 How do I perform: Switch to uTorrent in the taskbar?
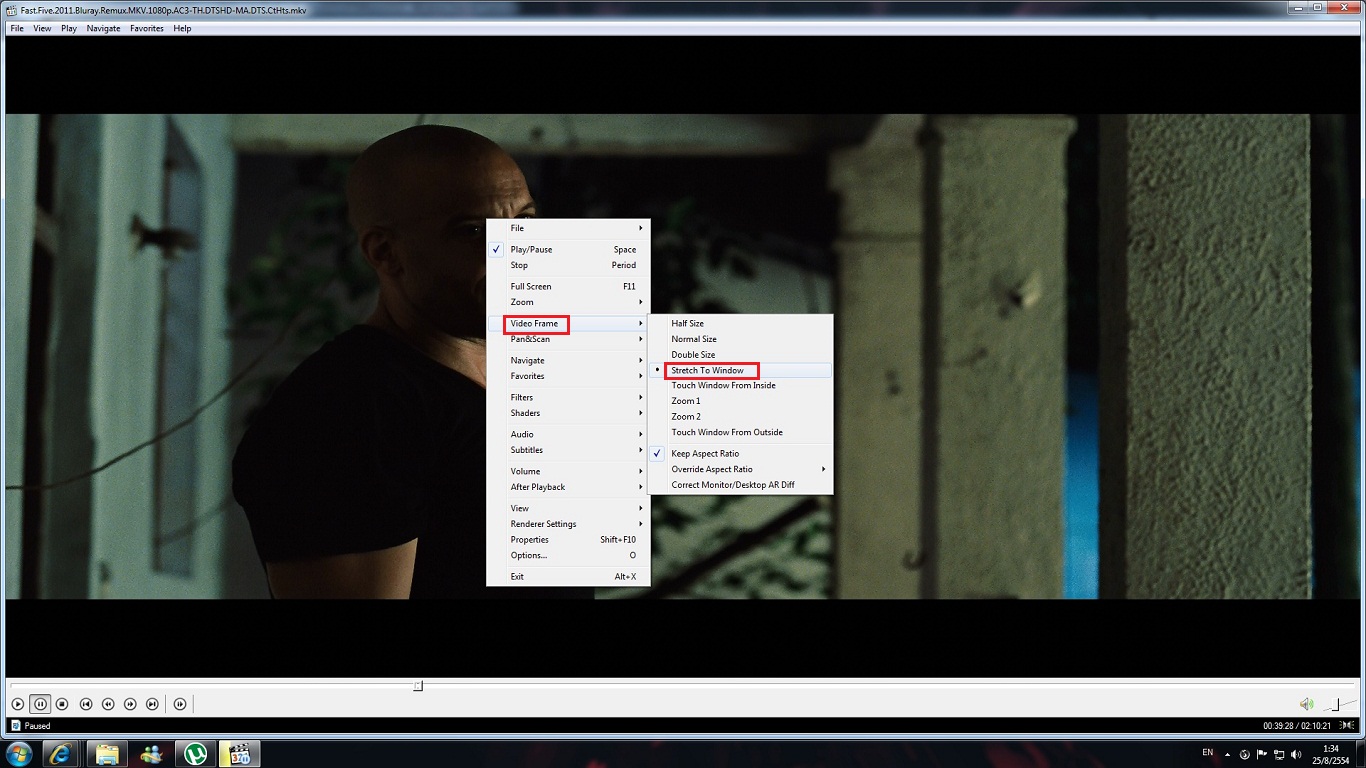tap(195, 753)
